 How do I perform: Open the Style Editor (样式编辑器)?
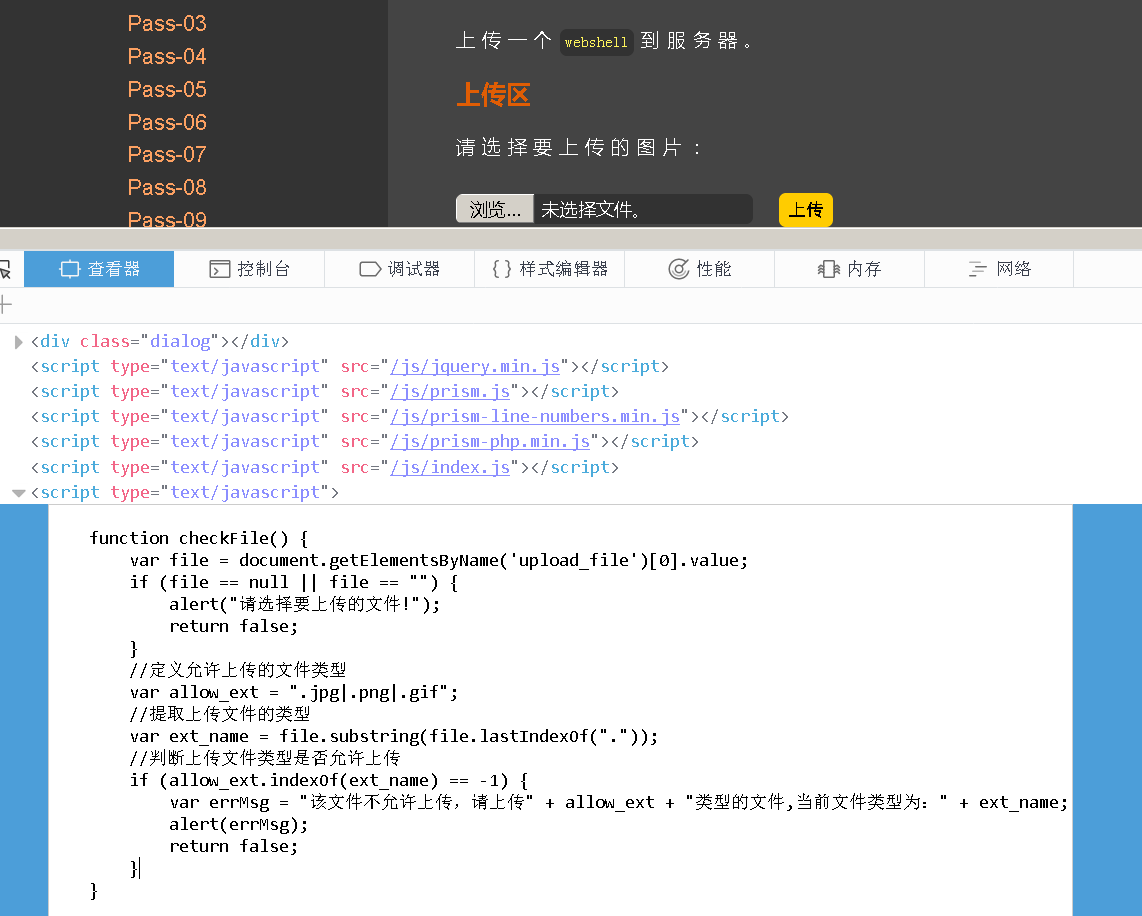coord(549,268)
